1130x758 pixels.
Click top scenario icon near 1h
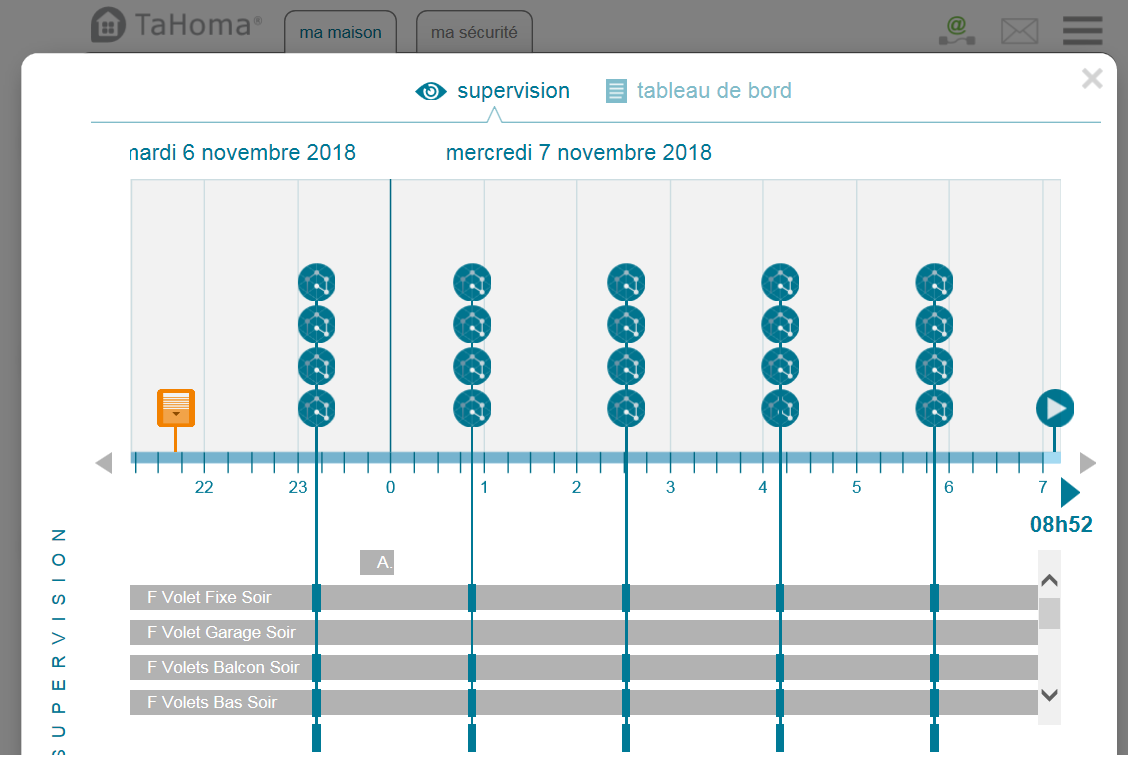click(x=471, y=283)
